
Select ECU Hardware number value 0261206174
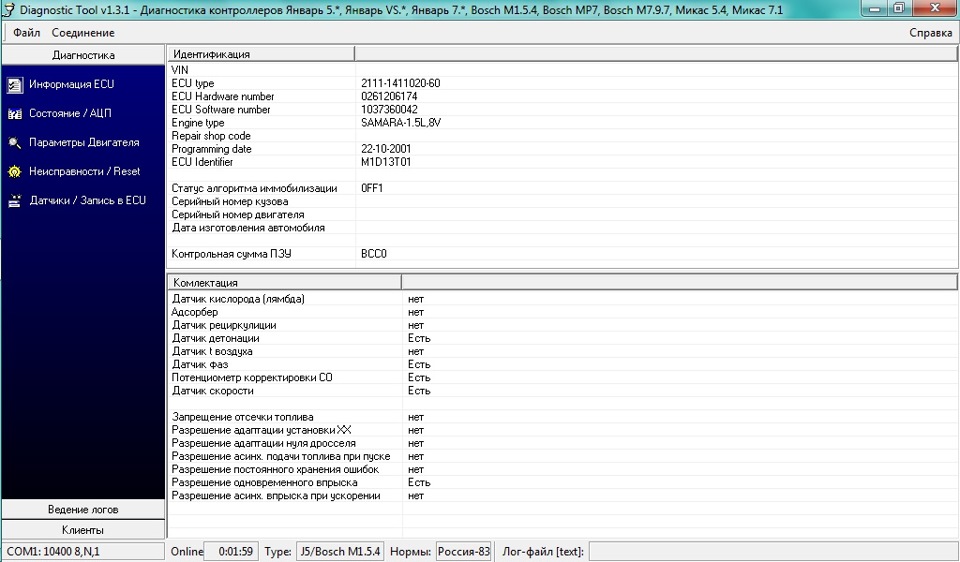[x=389, y=96]
